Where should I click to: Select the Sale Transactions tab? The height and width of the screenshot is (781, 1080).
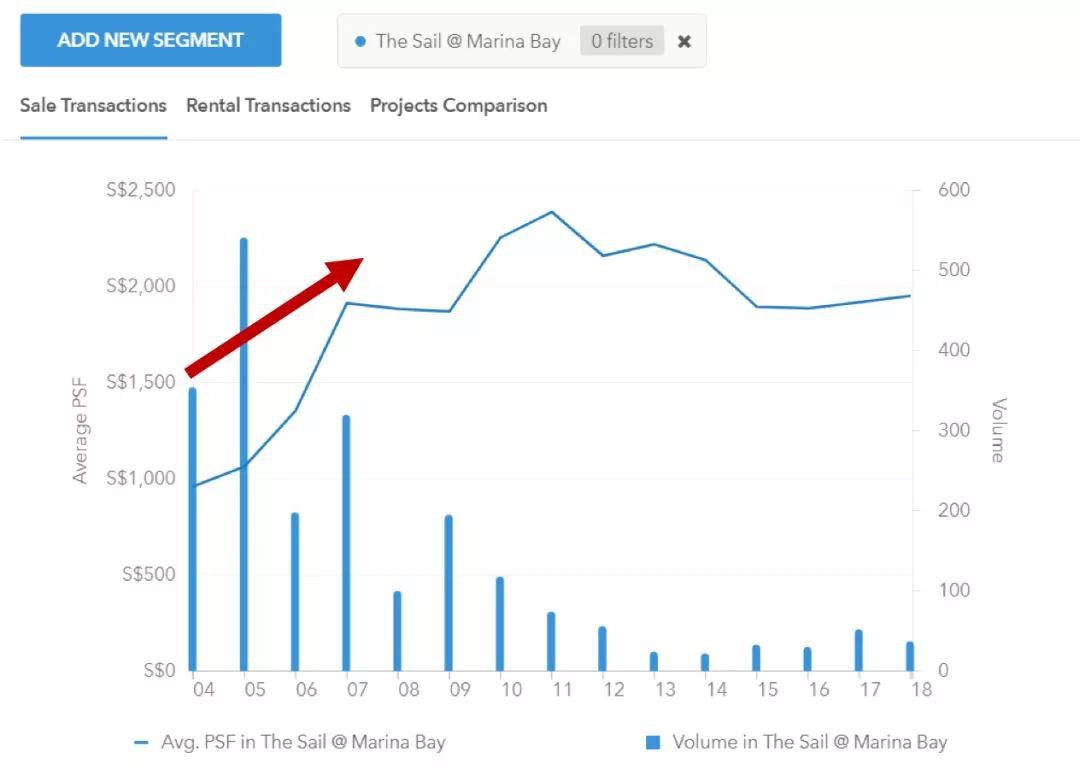pos(93,106)
